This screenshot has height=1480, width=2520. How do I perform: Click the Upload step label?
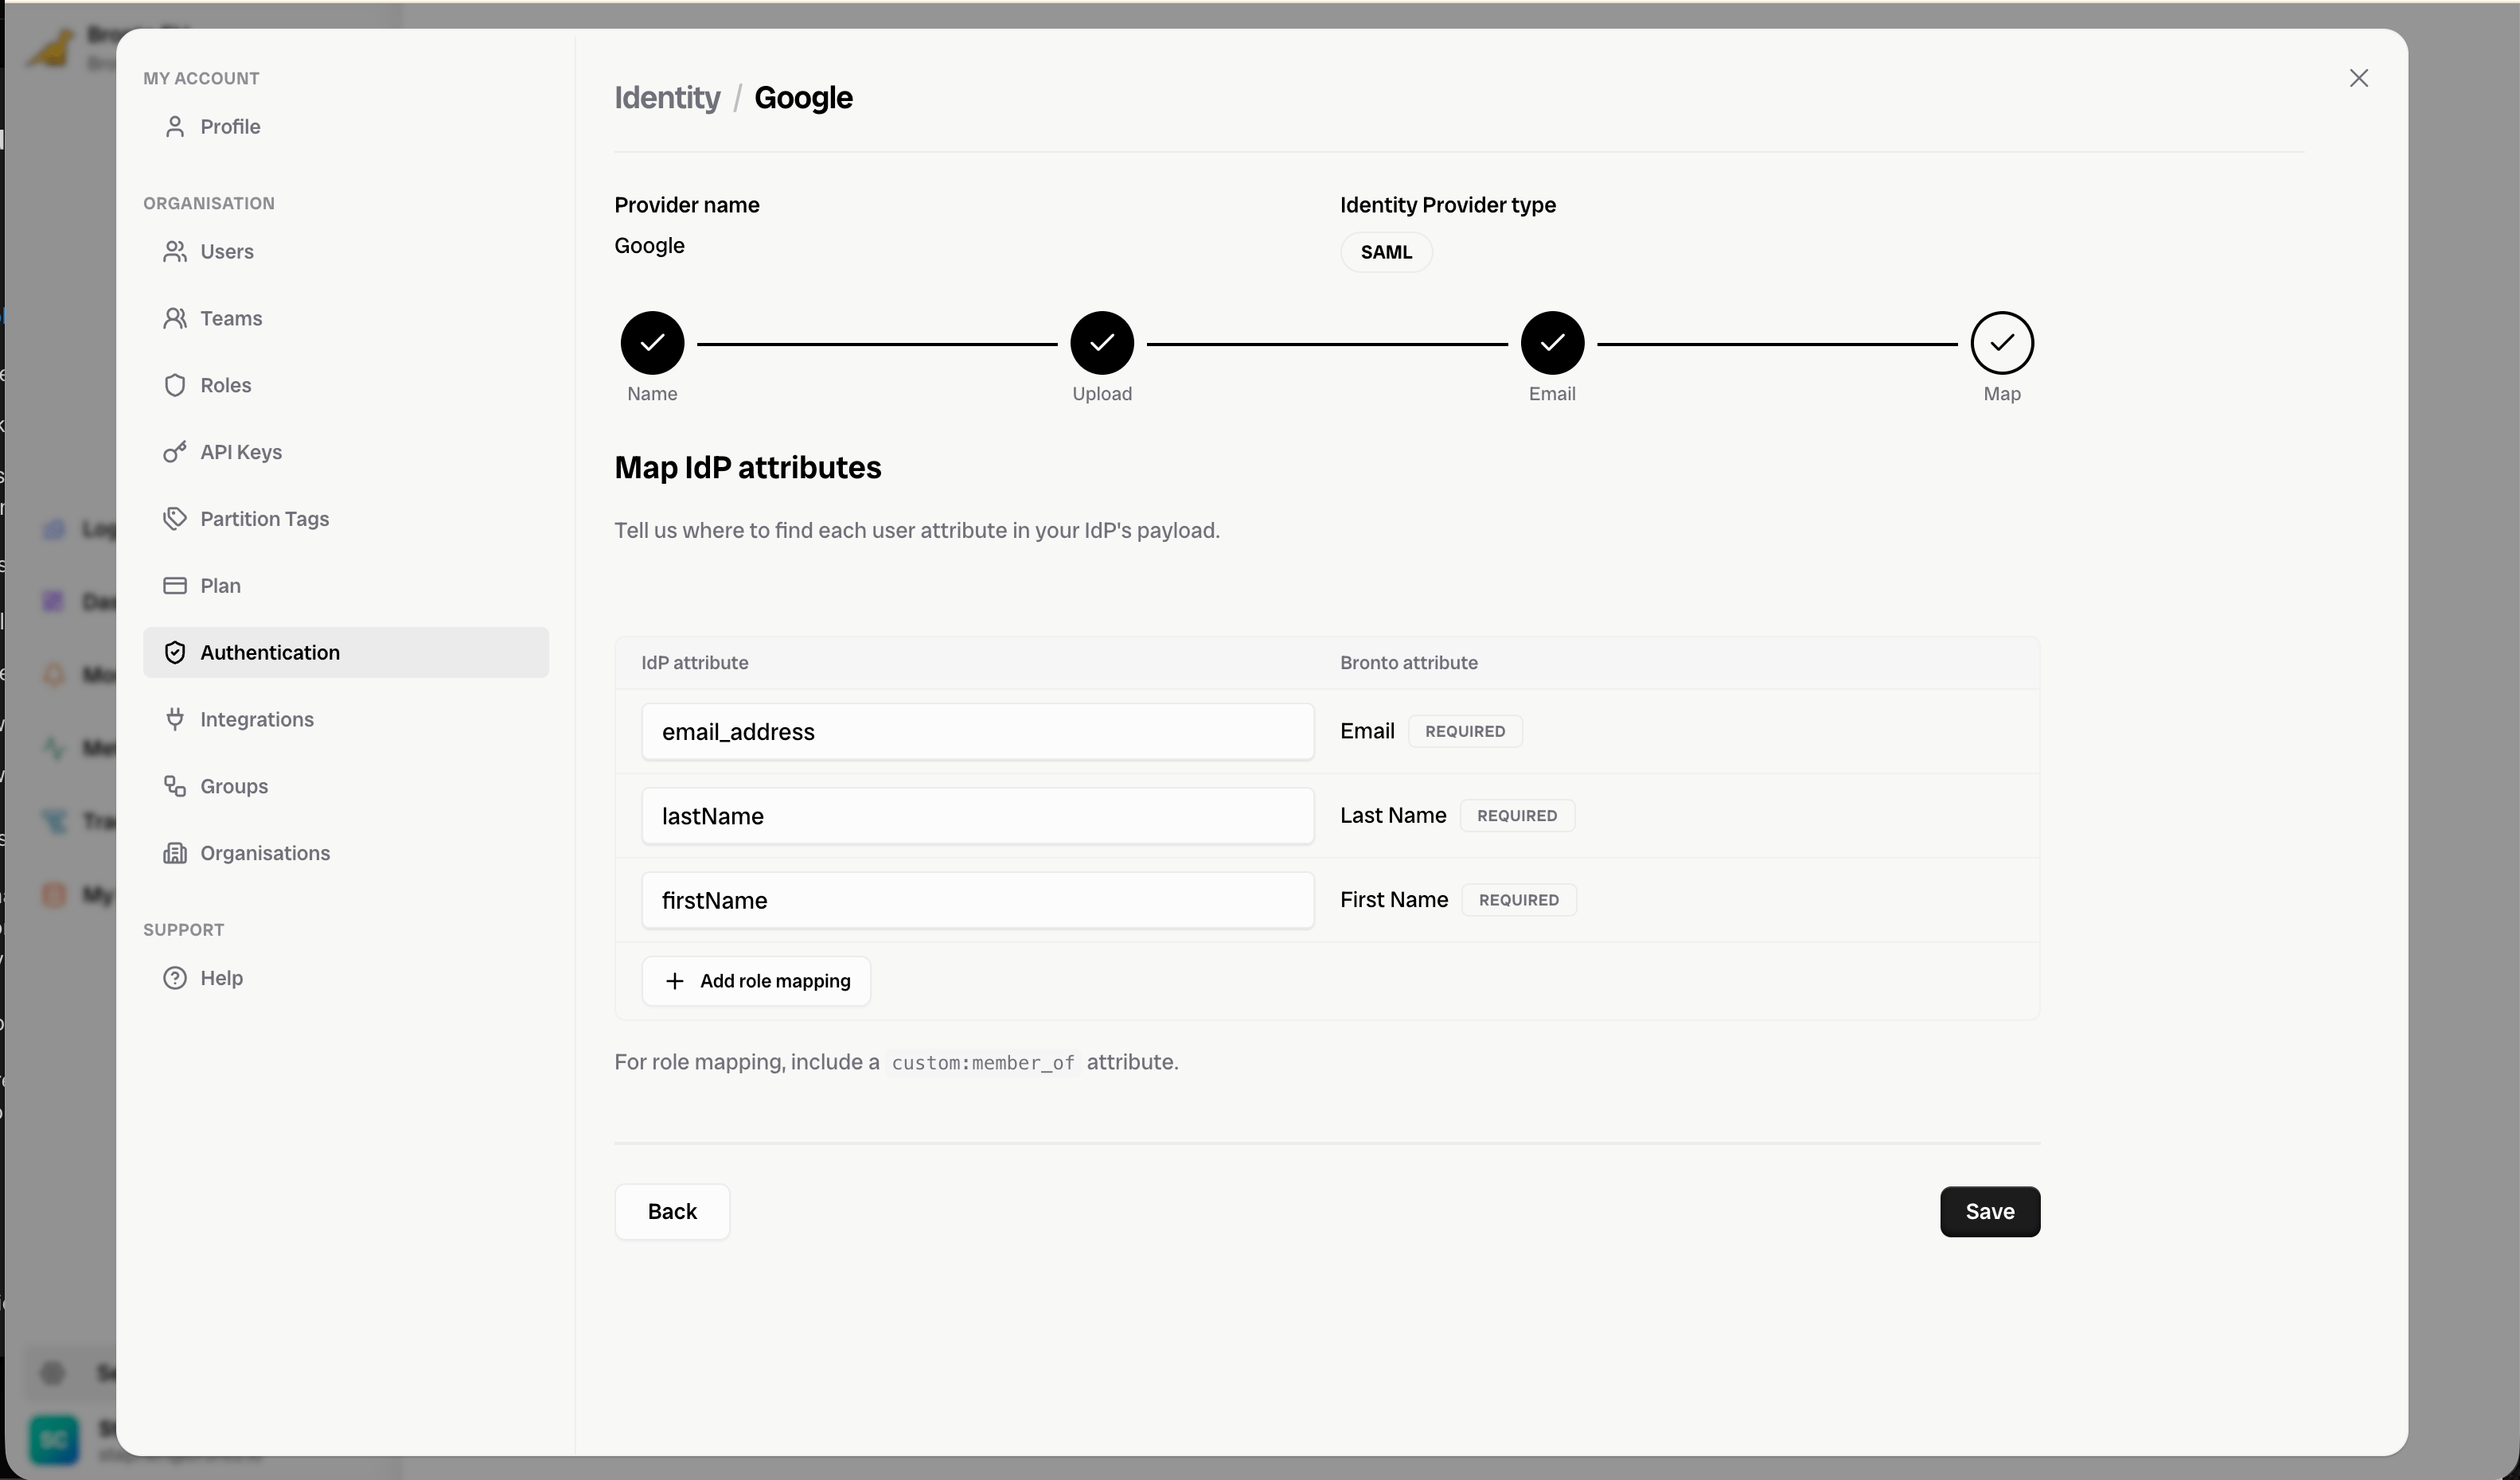point(1102,394)
